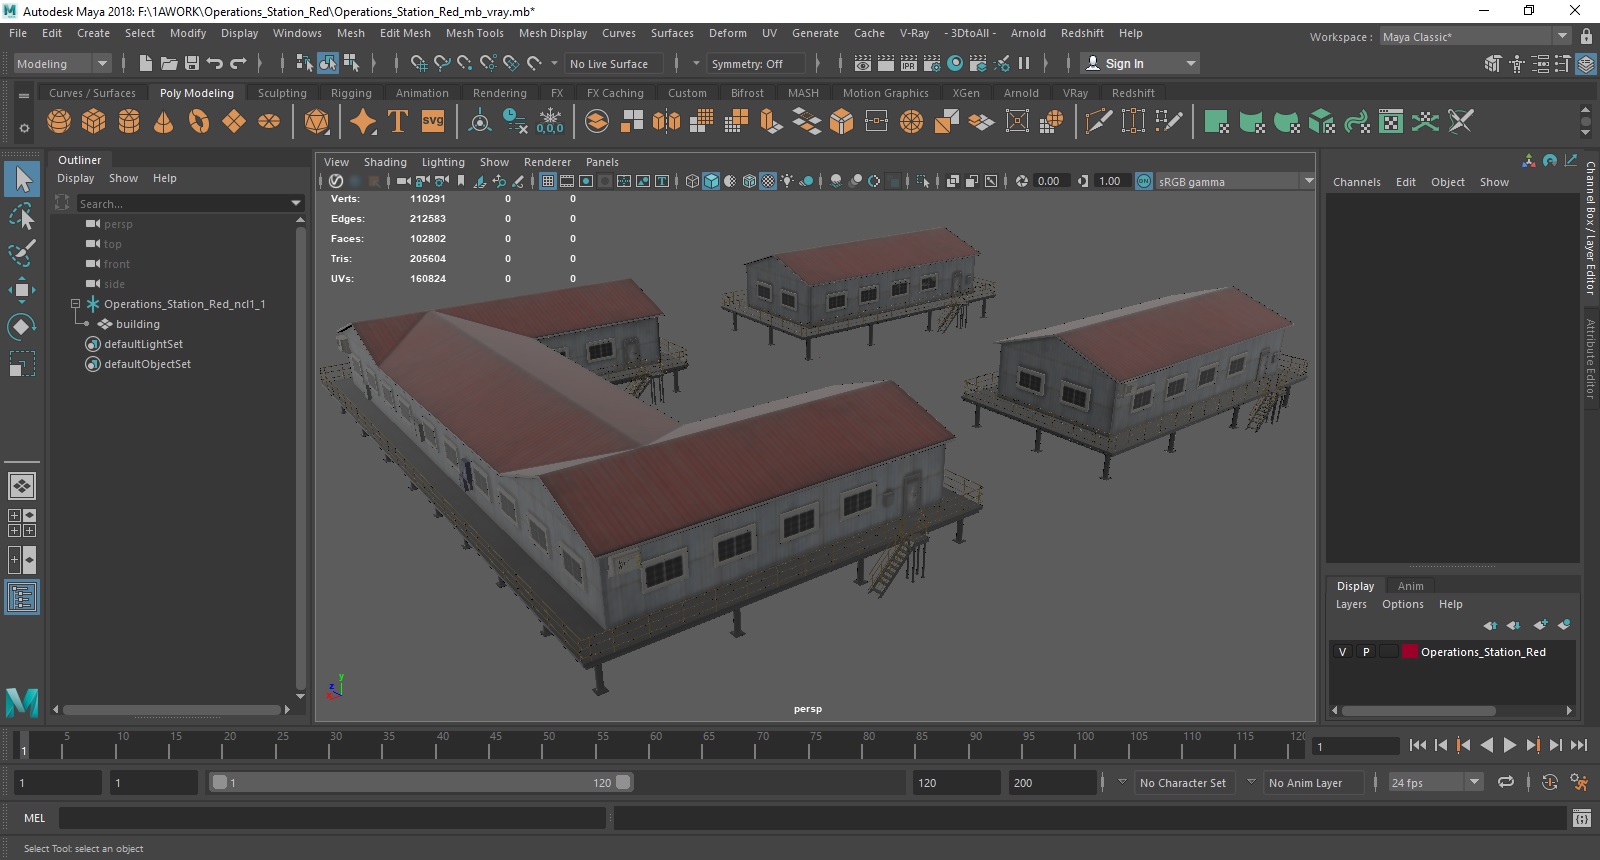Toggle textured display in viewport toolbar

tap(768, 181)
